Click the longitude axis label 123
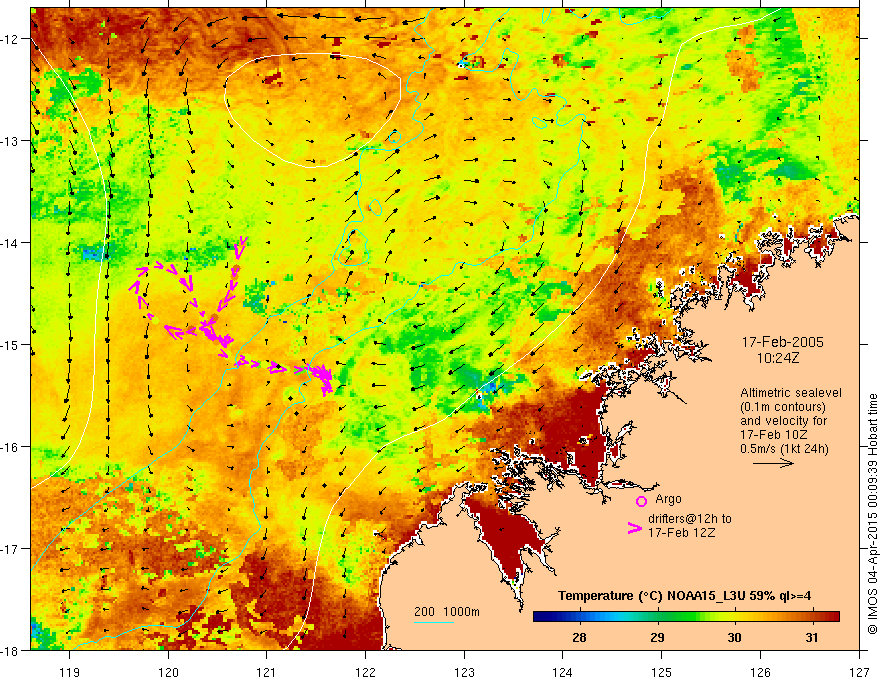This screenshot has width=880, height=680. 464,672
